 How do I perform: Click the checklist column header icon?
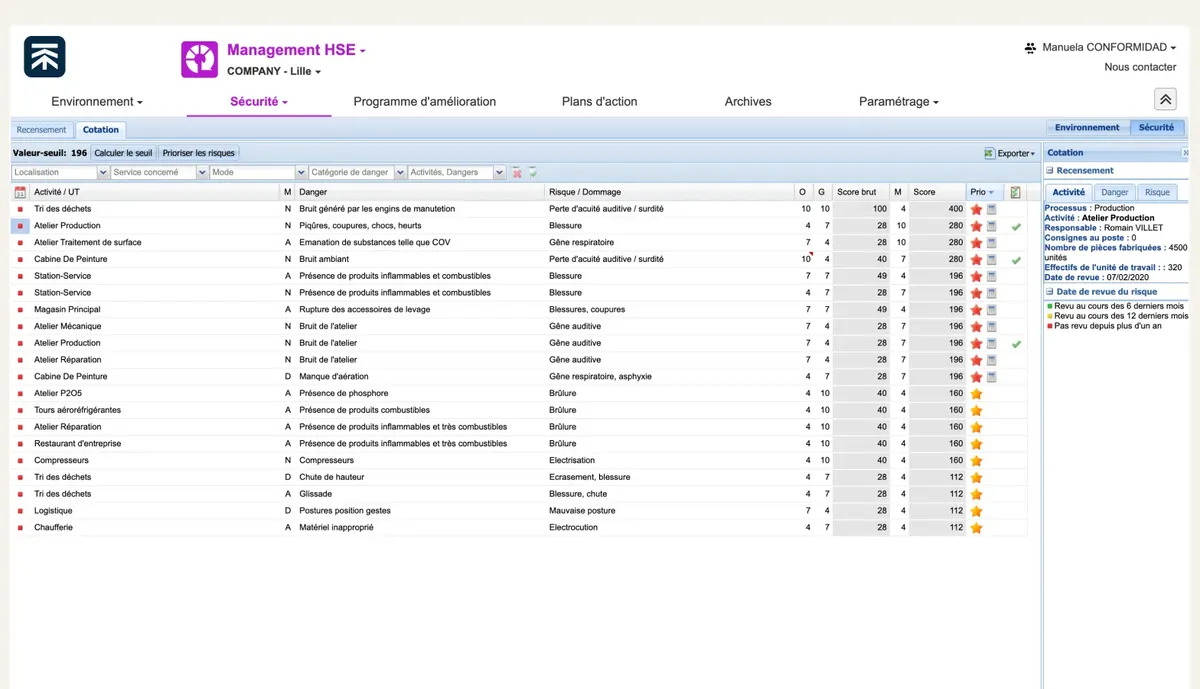point(1016,192)
